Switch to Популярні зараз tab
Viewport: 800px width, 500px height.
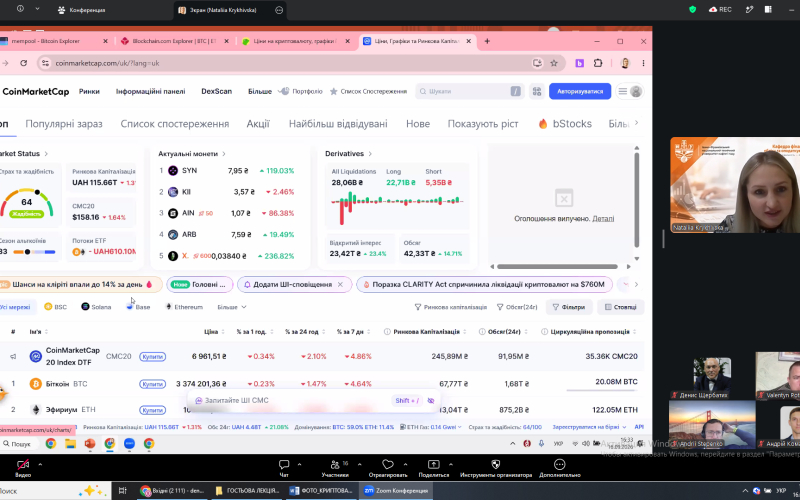(64, 123)
